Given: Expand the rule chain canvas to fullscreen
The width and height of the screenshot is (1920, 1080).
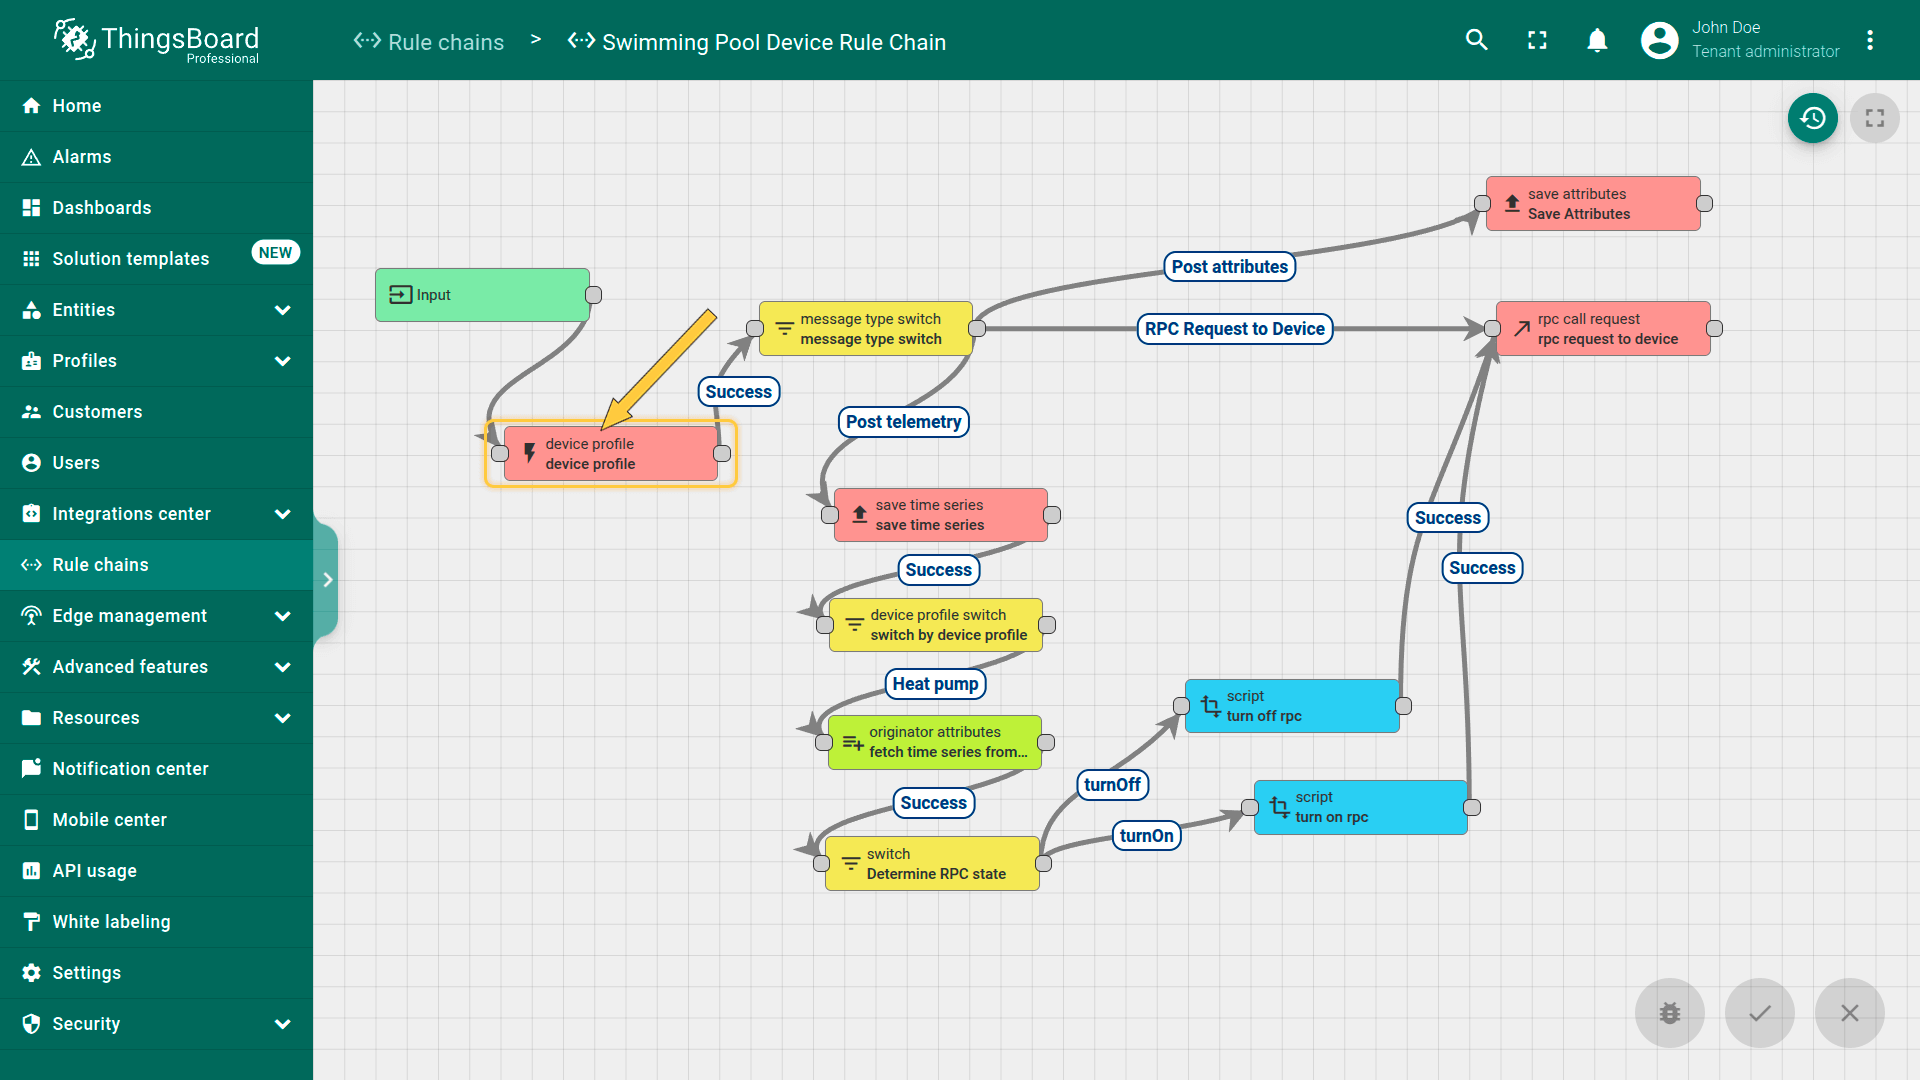Looking at the screenshot, I should [x=1874, y=118].
